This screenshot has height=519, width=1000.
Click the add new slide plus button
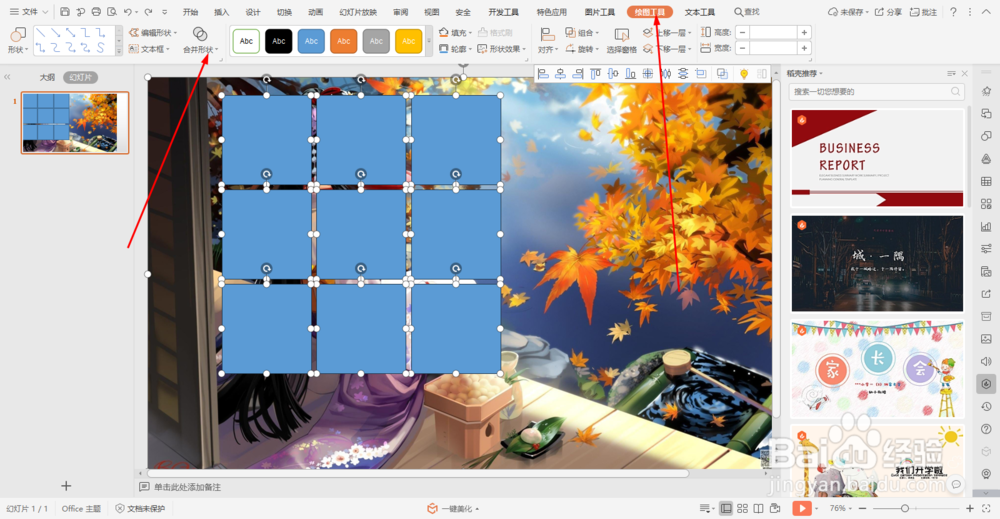(66, 486)
